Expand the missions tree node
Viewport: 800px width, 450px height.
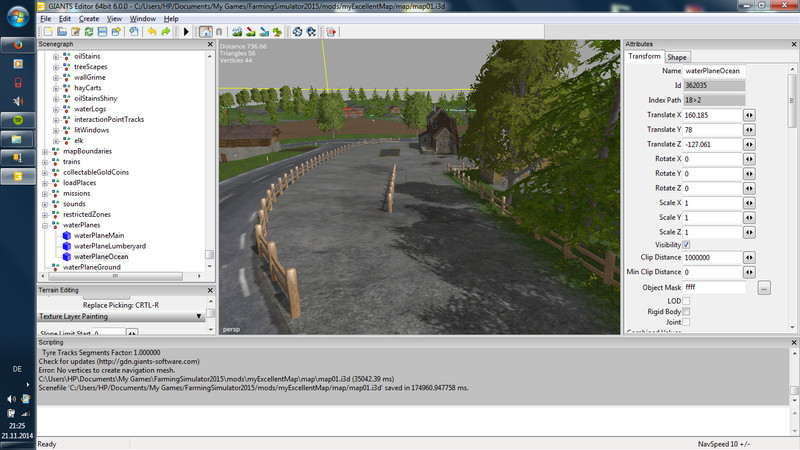pyautogui.click(x=45, y=193)
